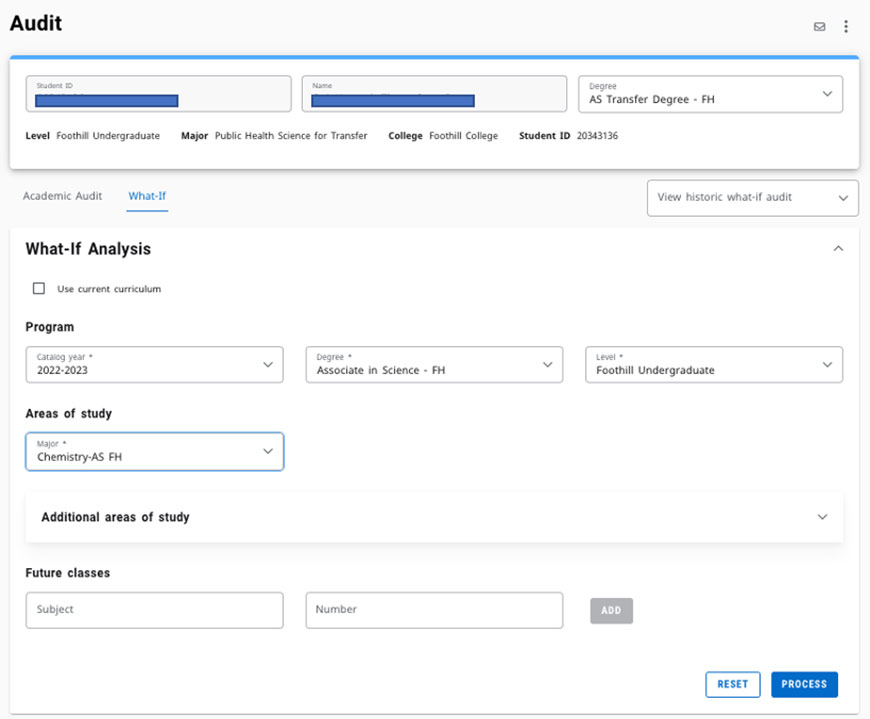Open the Catalog year dropdown
The height and width of the screenshot is (719, 870).
(x=154, y=365)
